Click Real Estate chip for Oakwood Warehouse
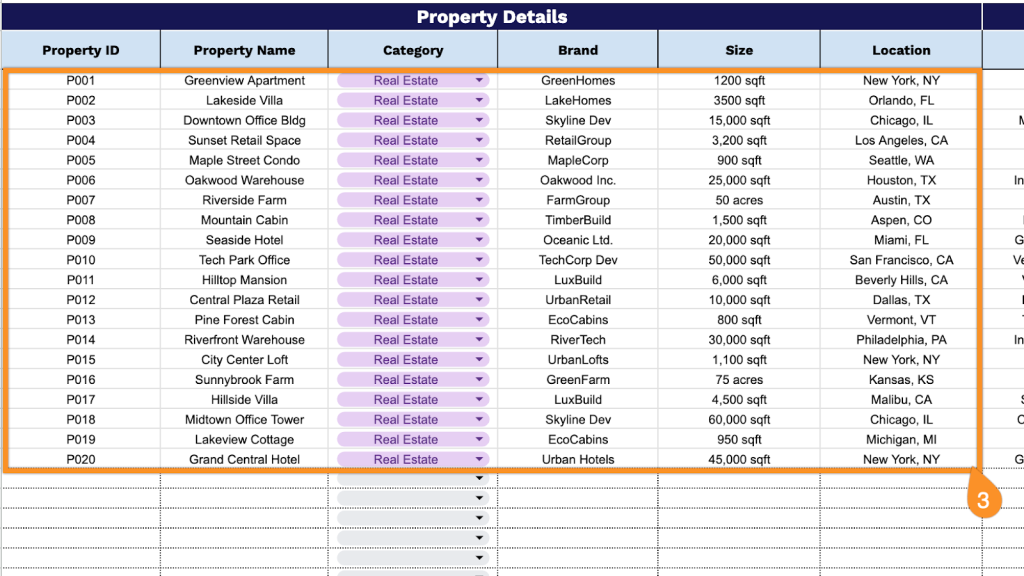 (x=406, y=180)
